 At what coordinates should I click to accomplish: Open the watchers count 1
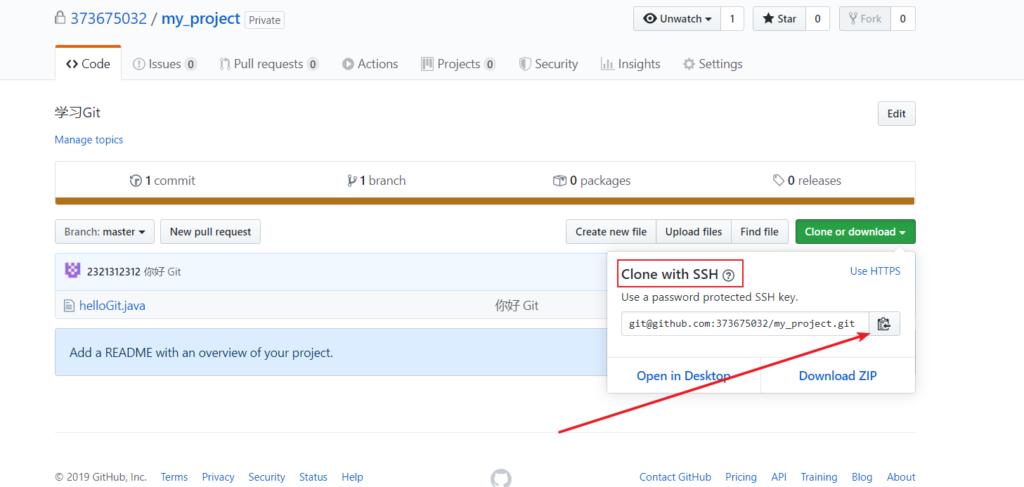[x=732, y=19]
